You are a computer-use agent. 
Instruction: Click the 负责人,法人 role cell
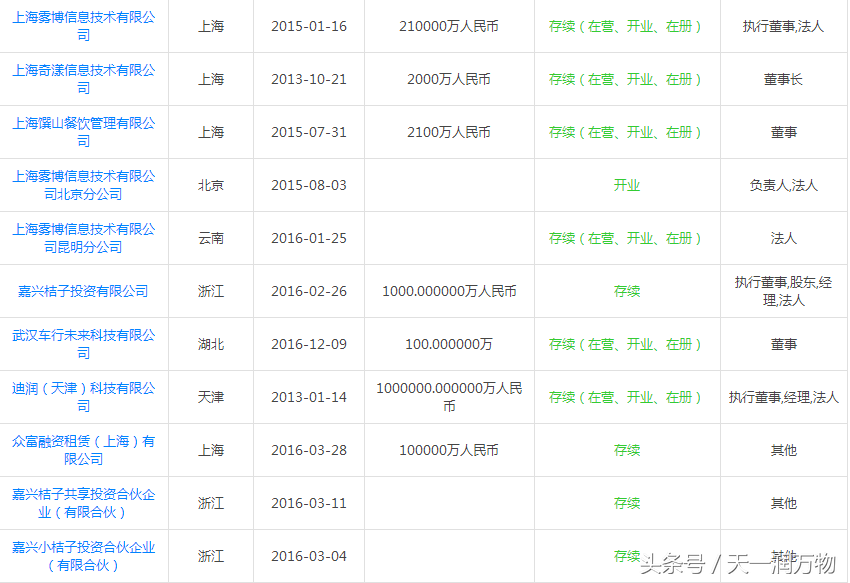pos(783,185)
